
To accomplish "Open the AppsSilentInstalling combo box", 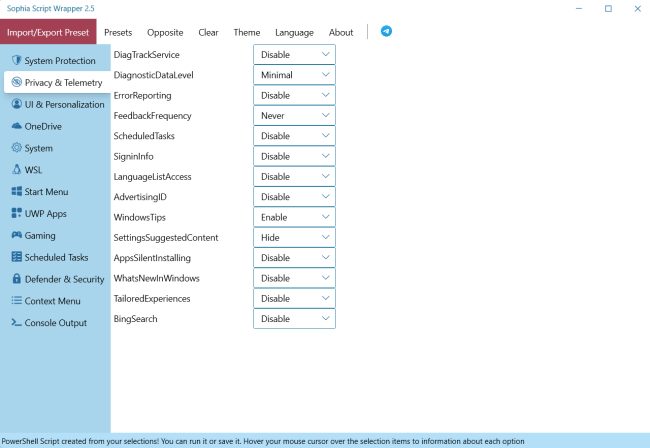I will [x=294, y=258].
